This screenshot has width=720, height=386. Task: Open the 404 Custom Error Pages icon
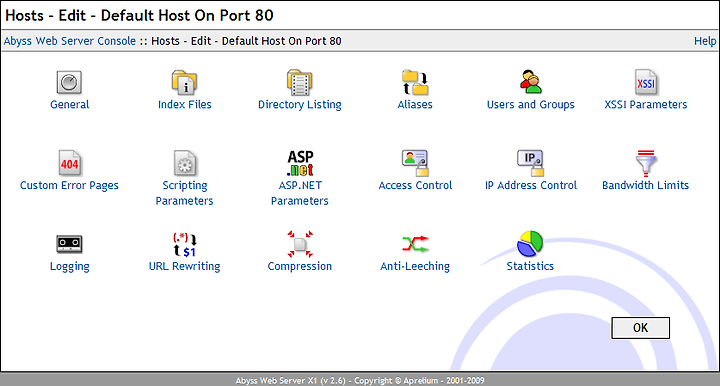point(69,163)
